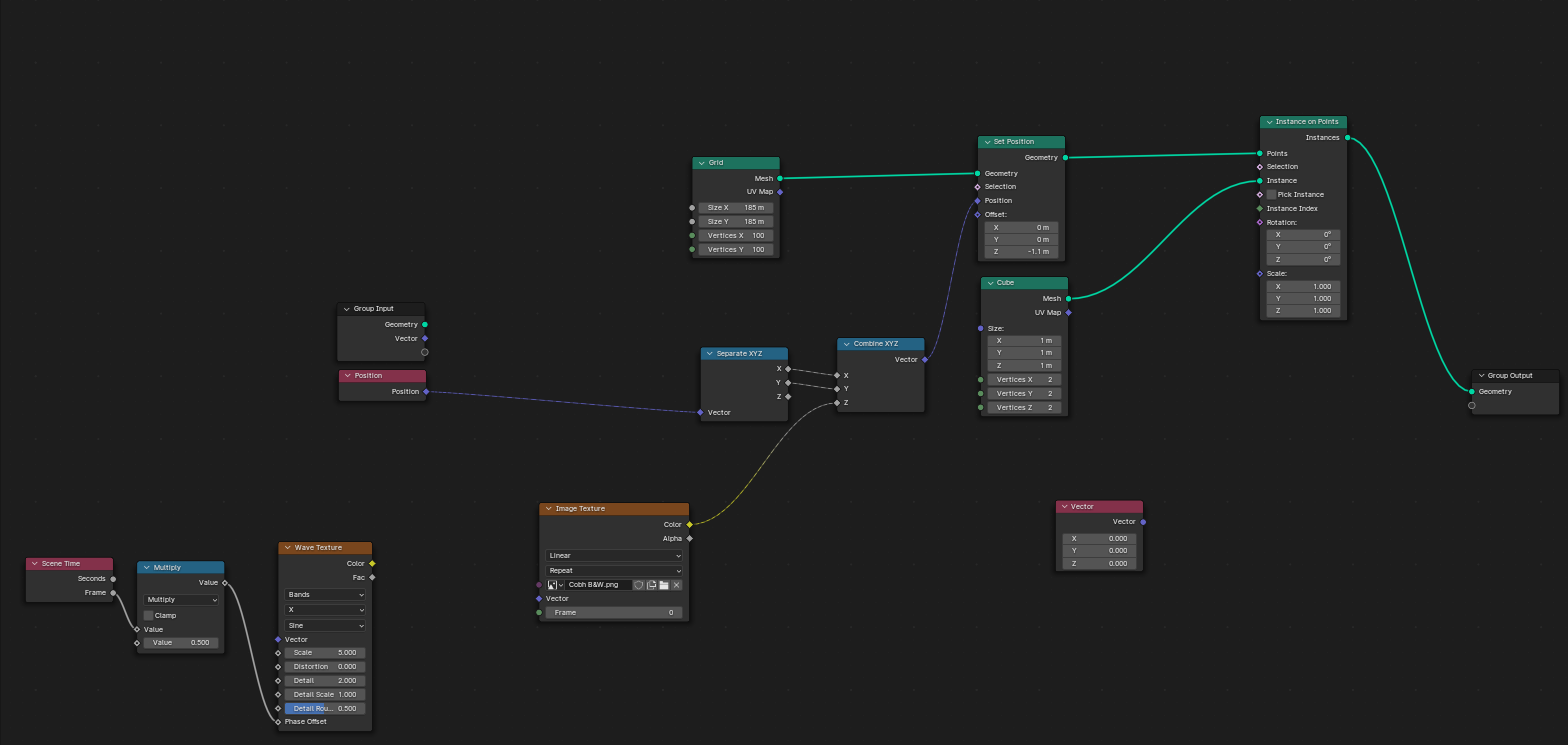Click Color output socket on Image Texture node
This screenshot has width=1568, height=745.
[689, 524]
